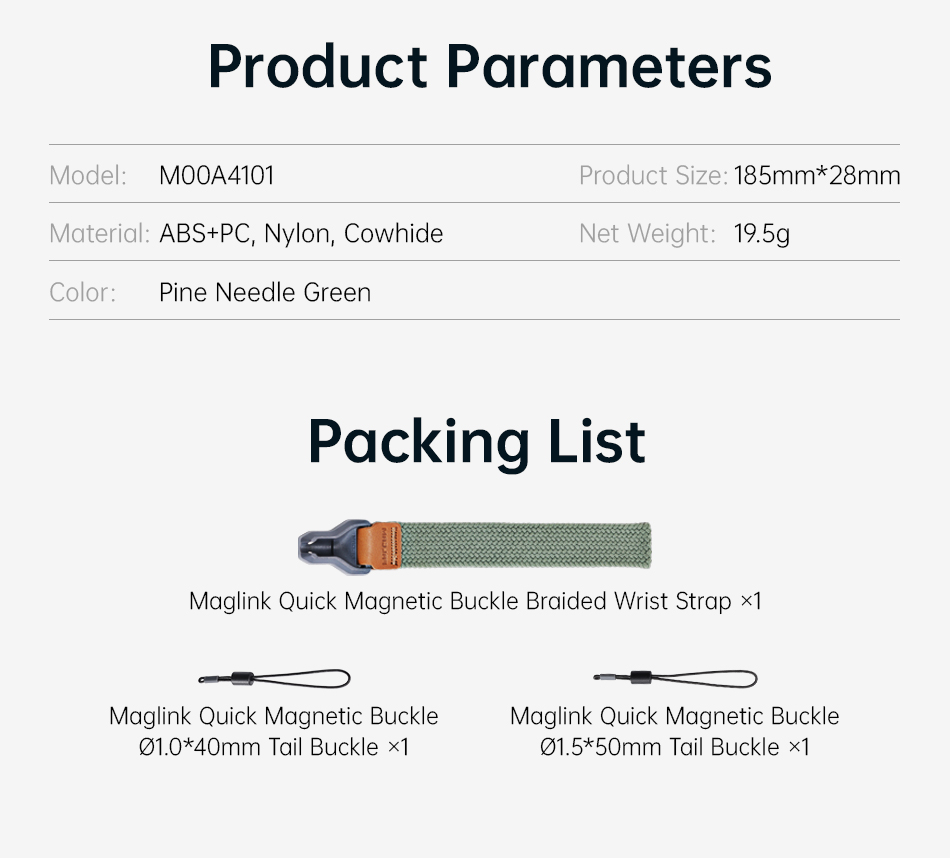Viewport: 950px width, 858px height.
Task: Click the green braided wrist strap image
Action: click(474, 546)
